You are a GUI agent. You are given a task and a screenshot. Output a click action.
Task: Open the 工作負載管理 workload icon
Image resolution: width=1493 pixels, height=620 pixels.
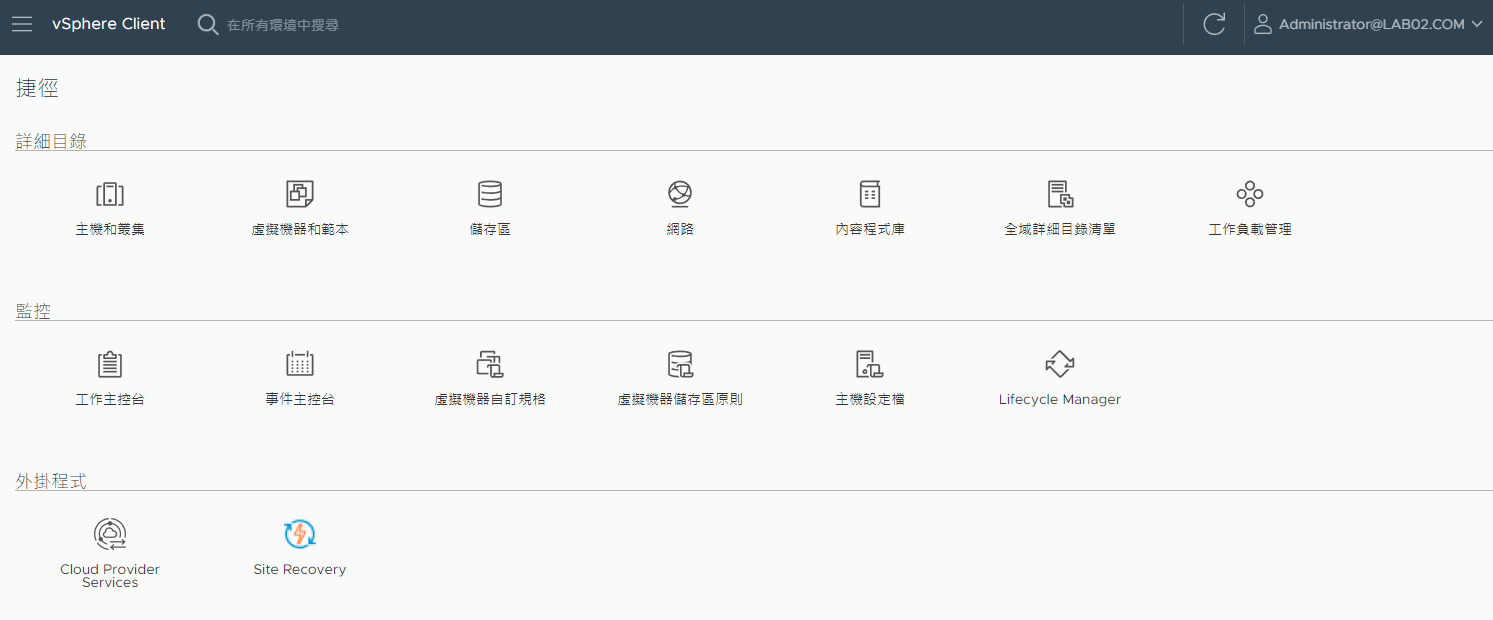click(x=1250, y=194)
